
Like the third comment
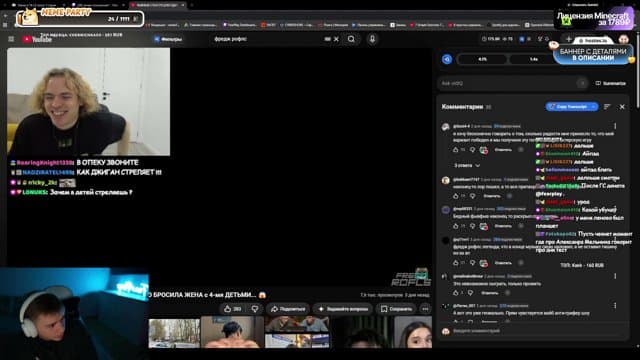point(456,226)
